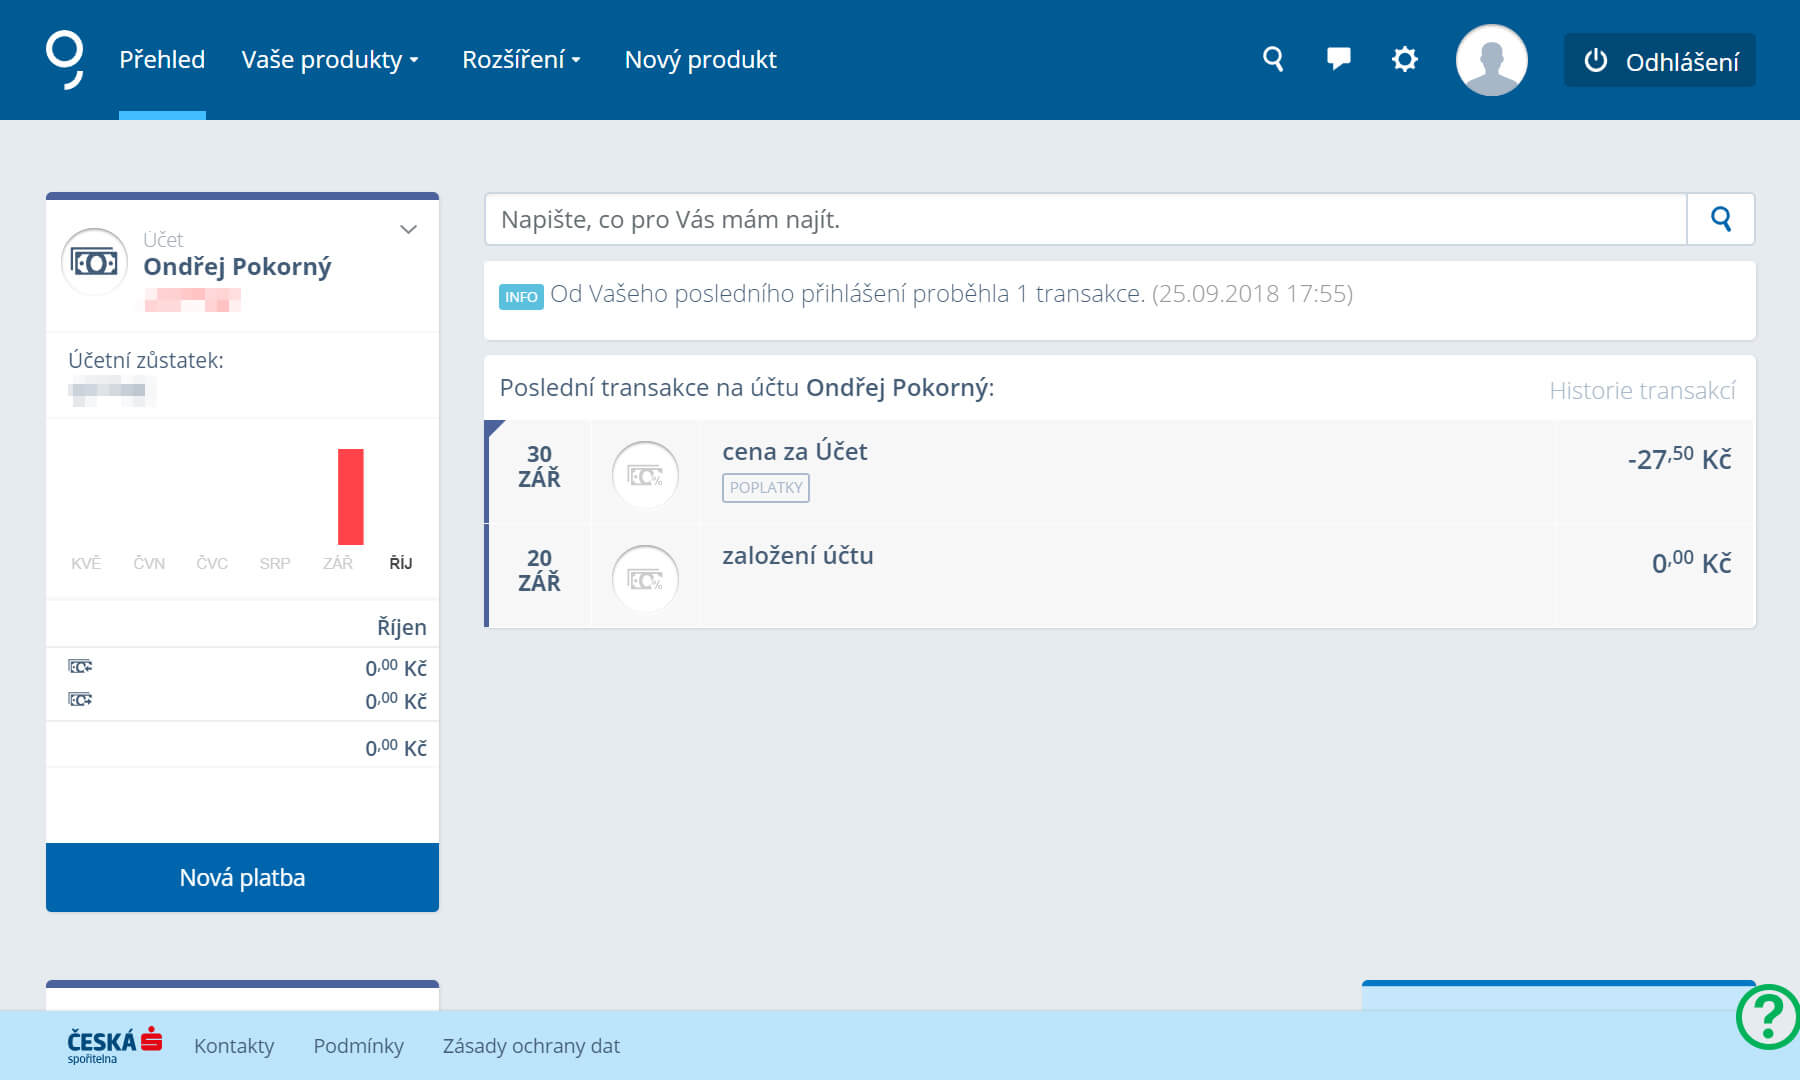Click the account banknote icon beside Ondřej Pokorný
The width and height of the screenshot is (1800, 1080).
[x=95, y=263]
